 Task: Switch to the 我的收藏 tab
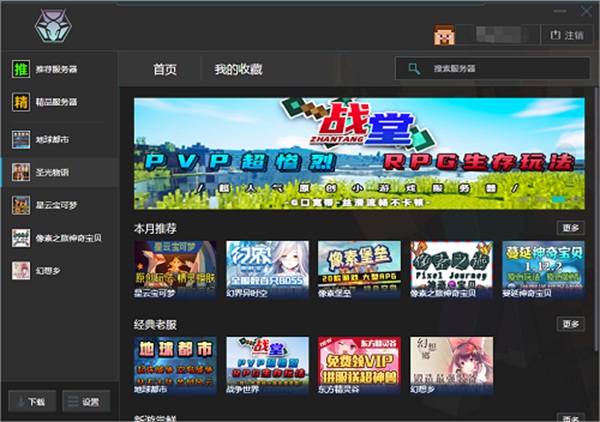point(238,70)
